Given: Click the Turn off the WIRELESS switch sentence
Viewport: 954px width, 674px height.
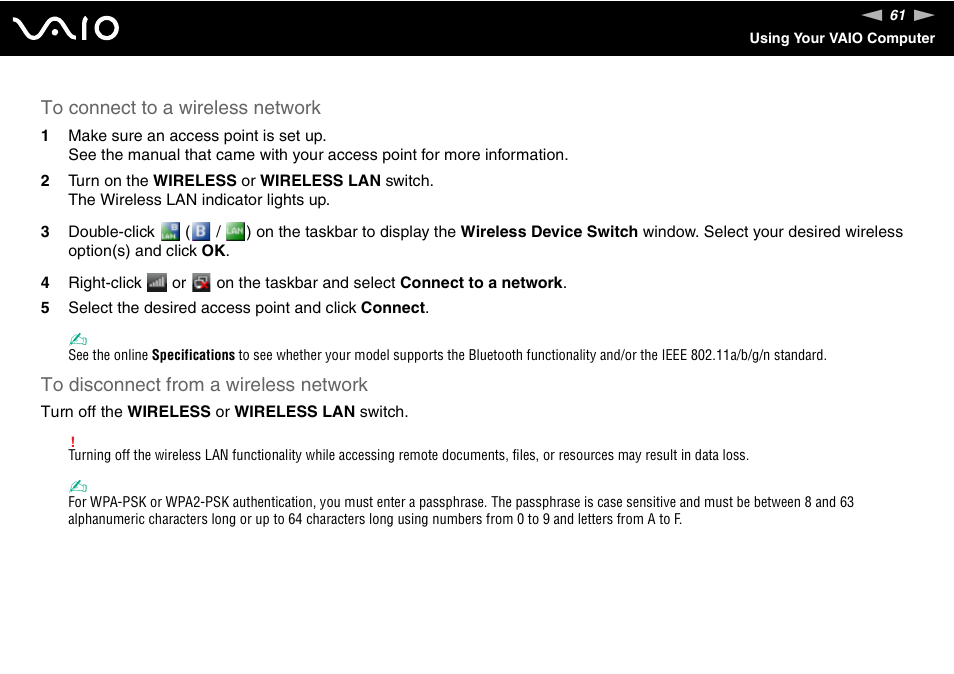Looking at the screenshot, I should click(x=225, y=412).
